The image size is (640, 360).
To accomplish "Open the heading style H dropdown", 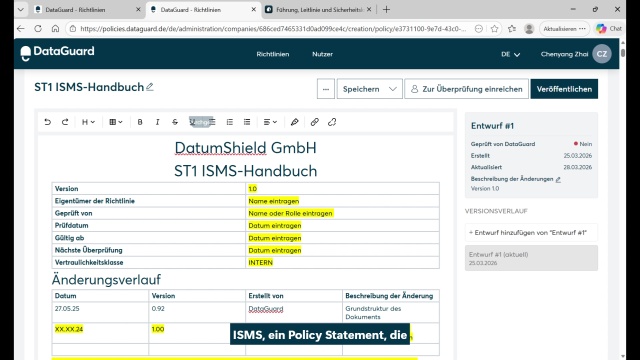I will 88,122.
